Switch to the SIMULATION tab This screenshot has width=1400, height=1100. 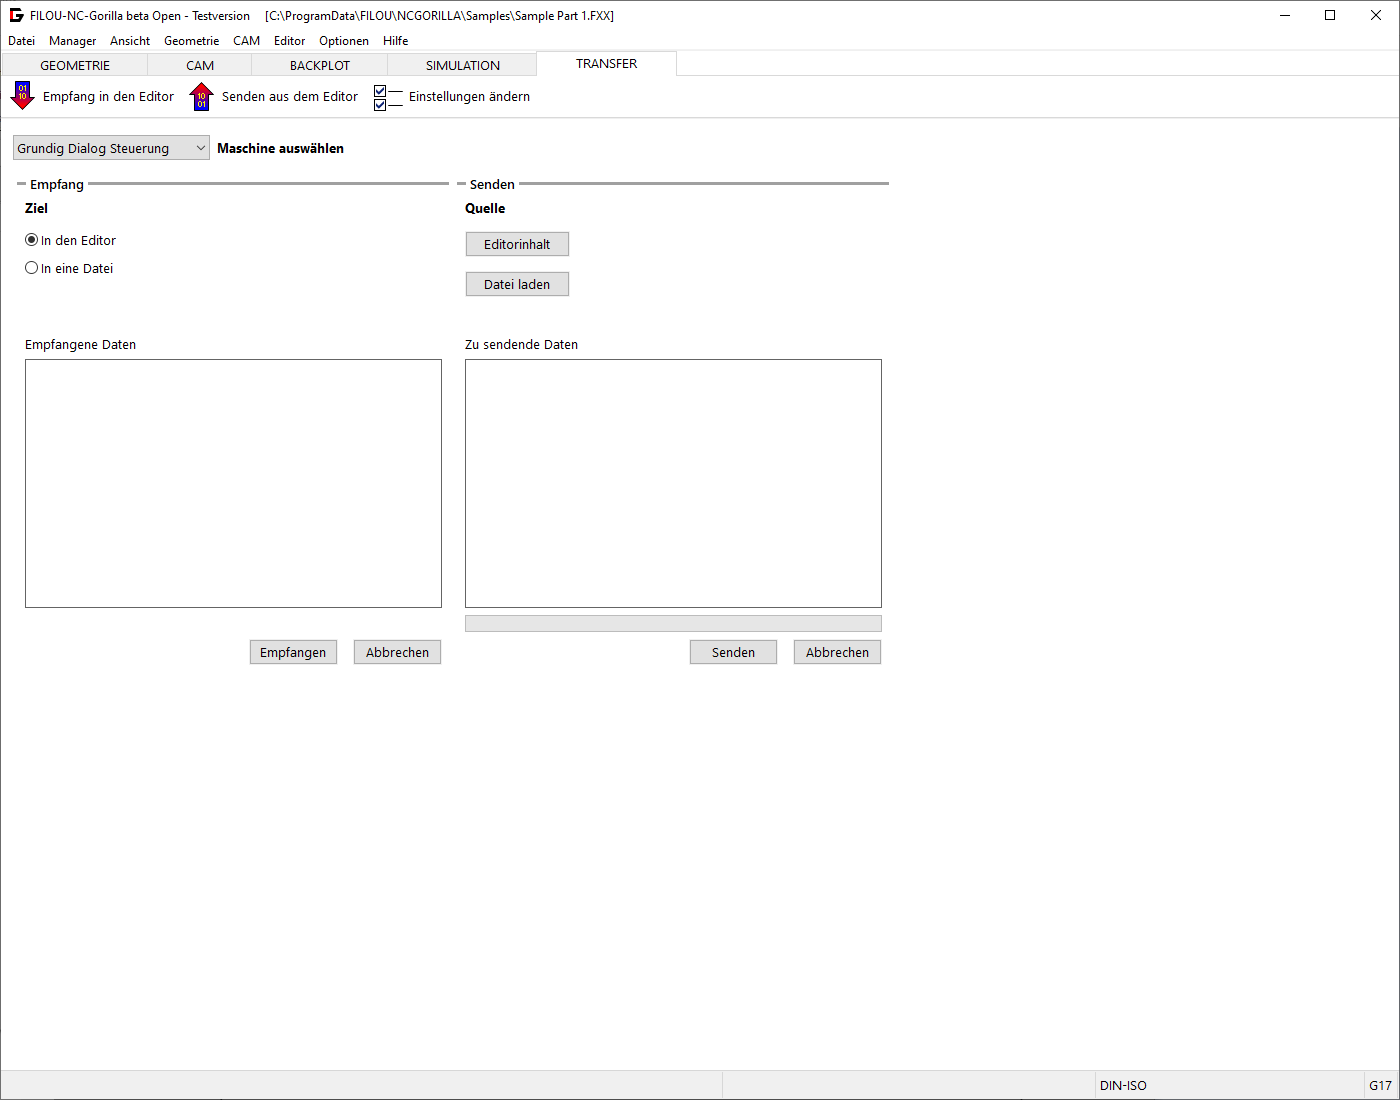pos(463,65)
